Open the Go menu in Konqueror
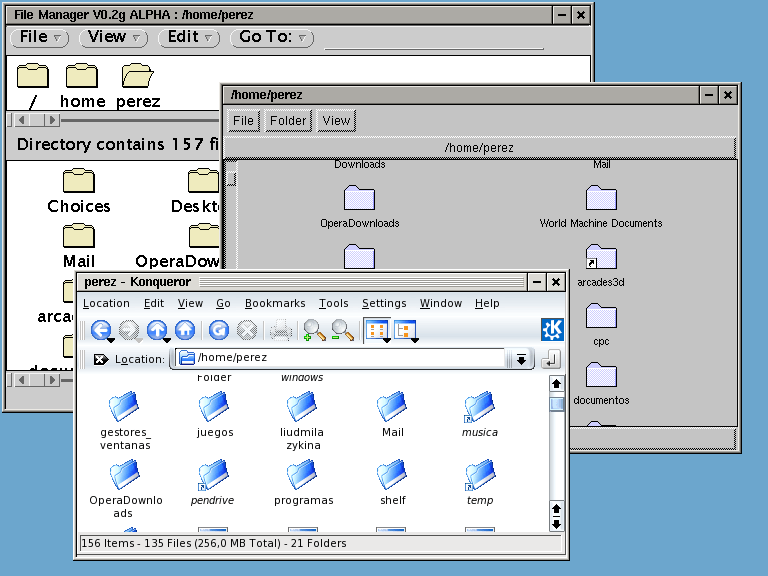Screen dimensions: 768x576 [x=223, y=304]
